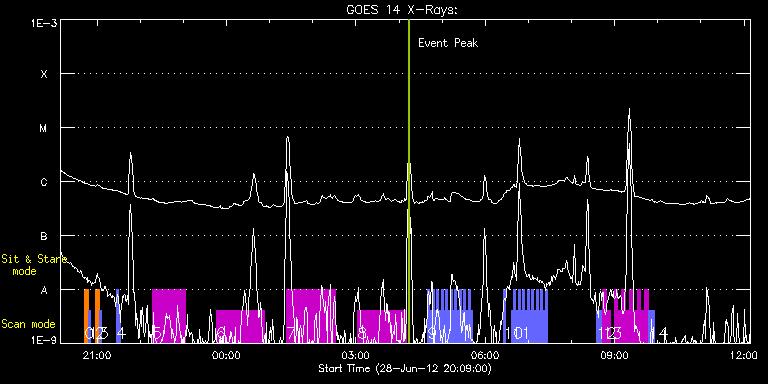Click the "B" flare class axis label
Image resolution: width=768 pixels, height=384 pixels.
pyautogui.click(x=44, y=236)
